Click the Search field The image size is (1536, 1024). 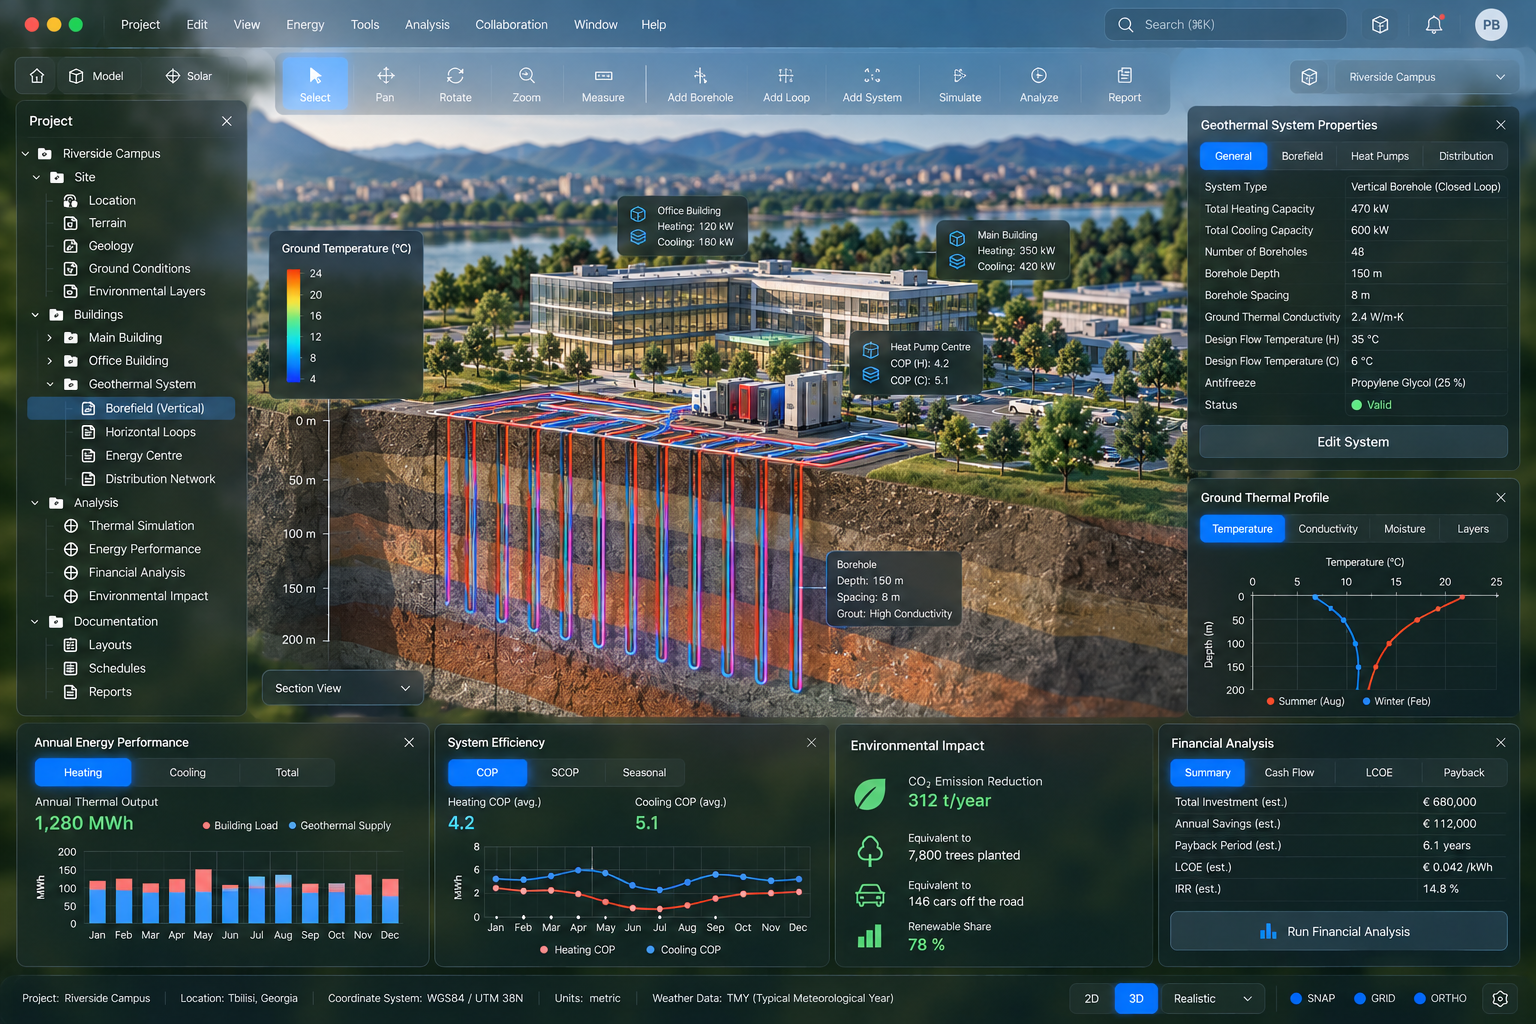[x=1225, y=25]
